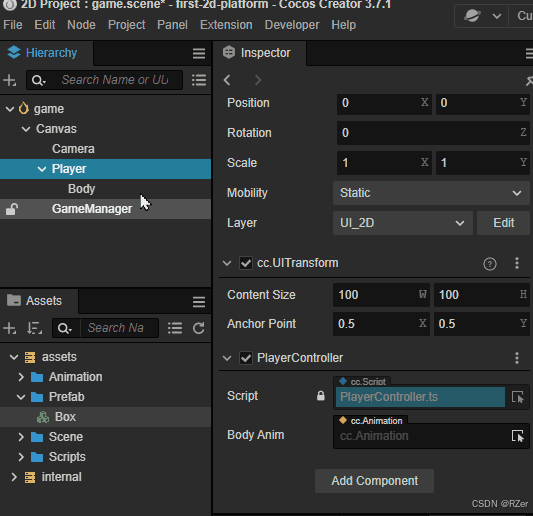Open the PlayerController three-dot menu
The image size is (533, 516).
(x=517, y=358)
